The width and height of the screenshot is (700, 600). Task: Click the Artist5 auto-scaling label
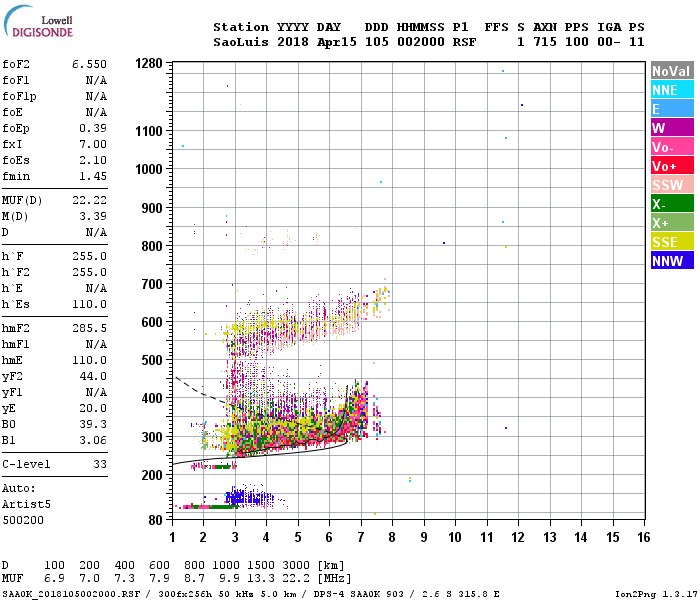[26, 504]
